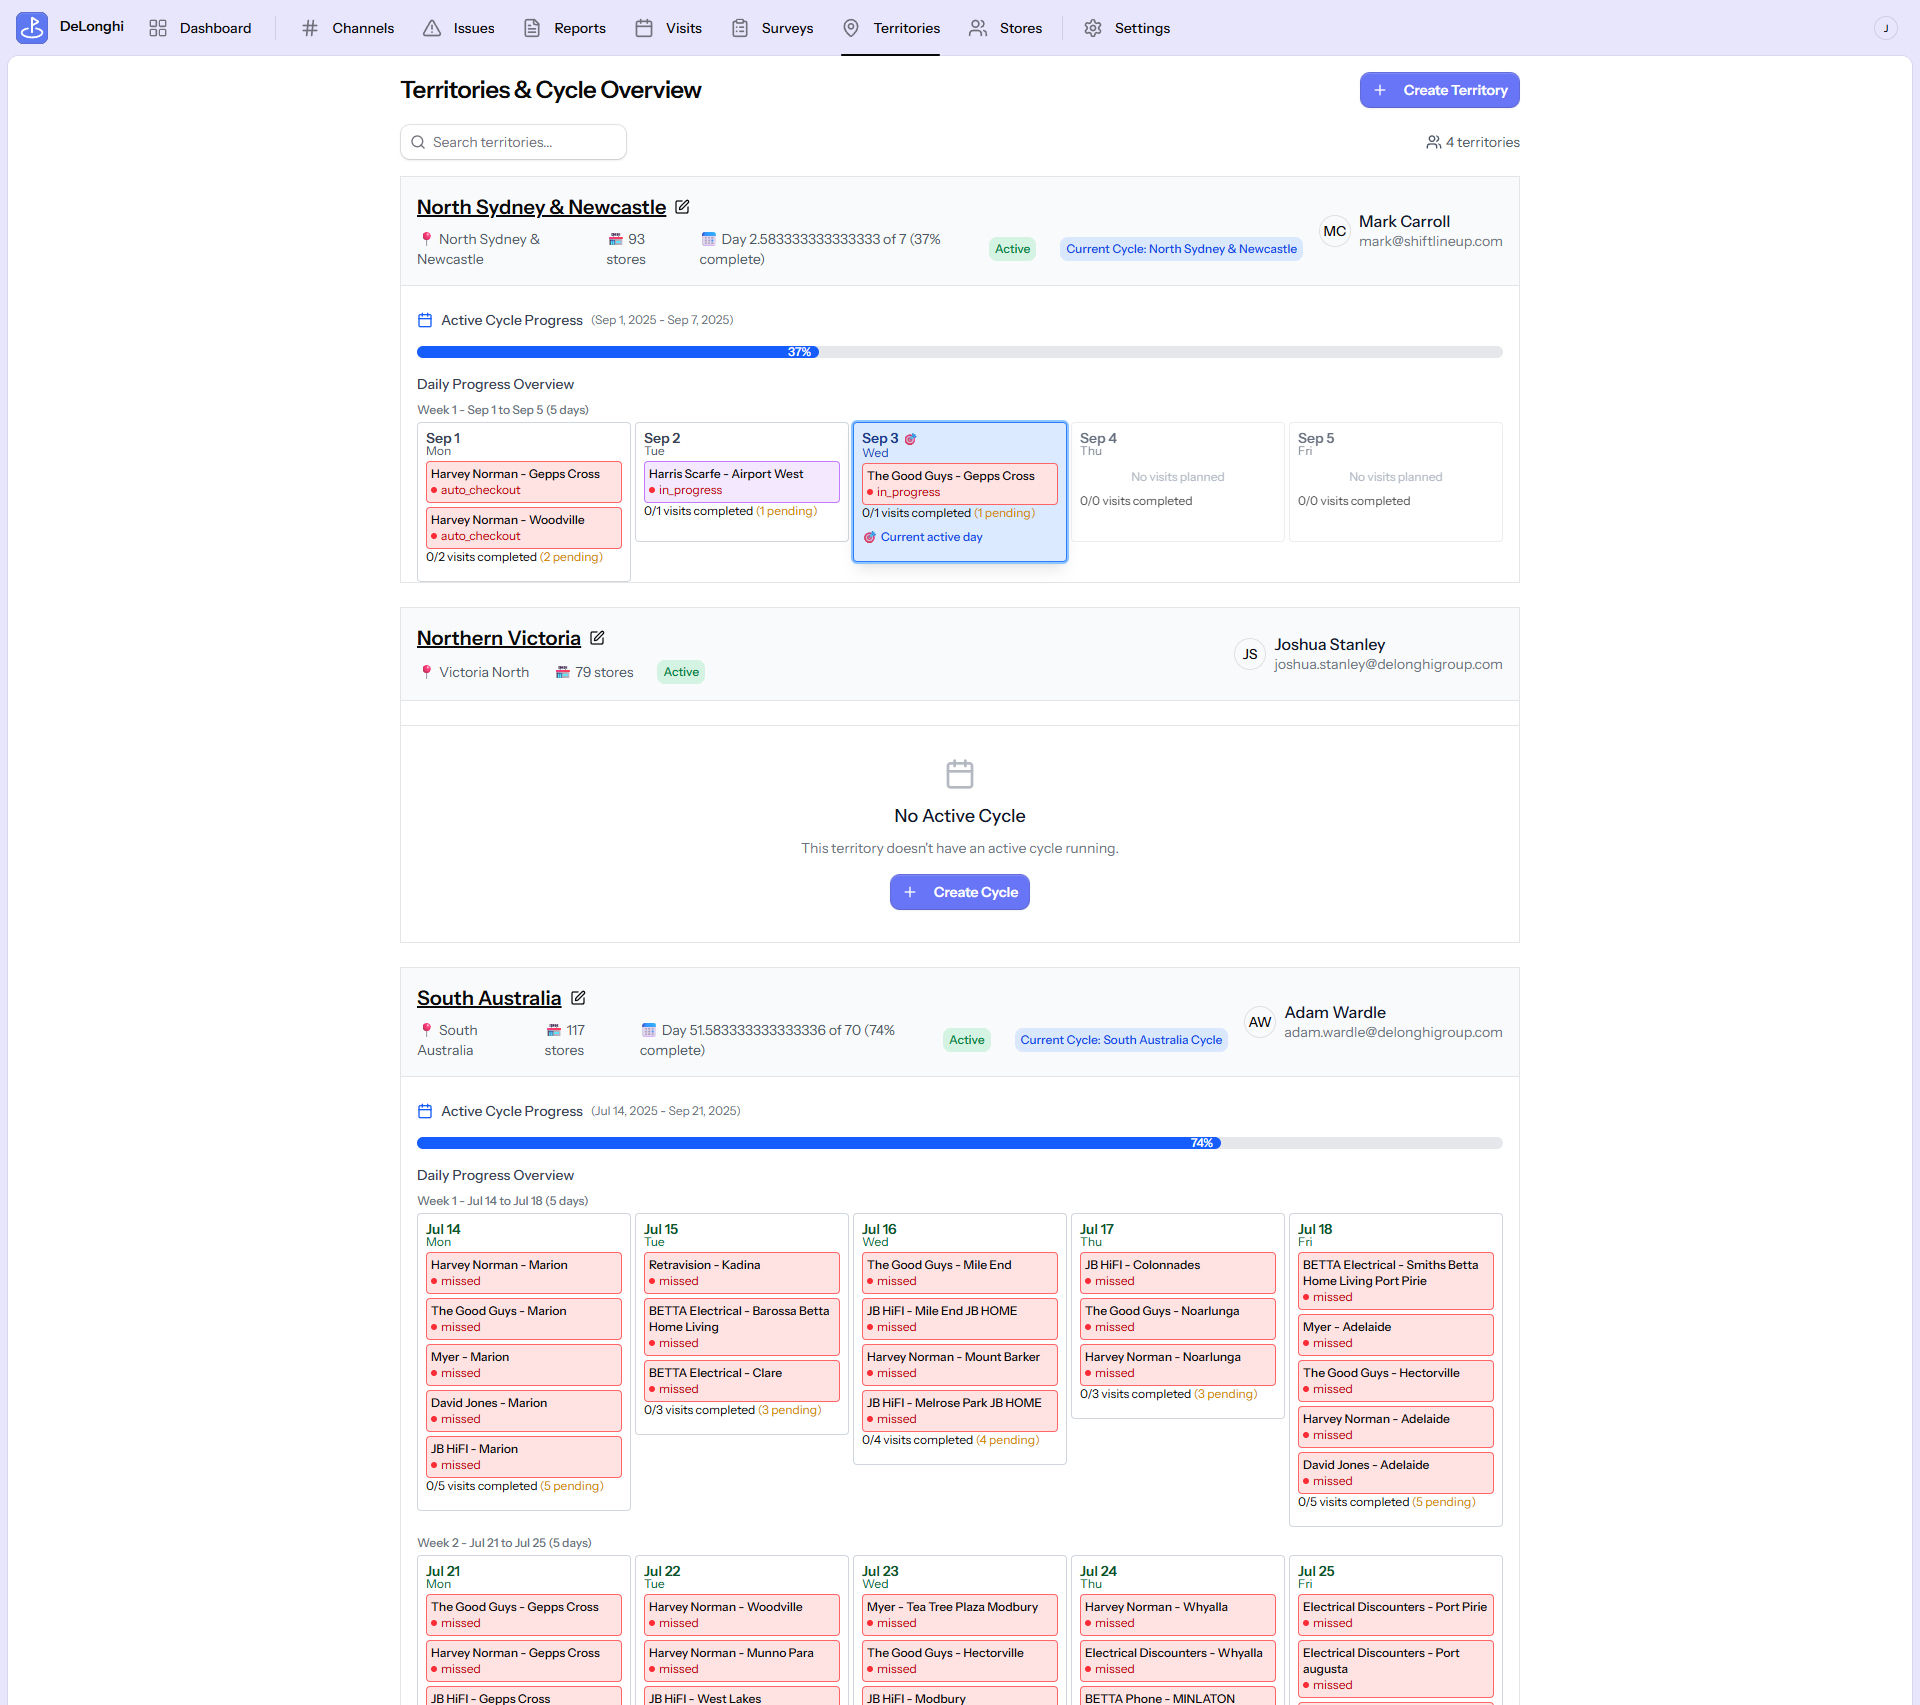Viewport: 1920px width, 1705px height.
Task: Select Retravision - Kadina missed visit
Action: [742, 1273]
